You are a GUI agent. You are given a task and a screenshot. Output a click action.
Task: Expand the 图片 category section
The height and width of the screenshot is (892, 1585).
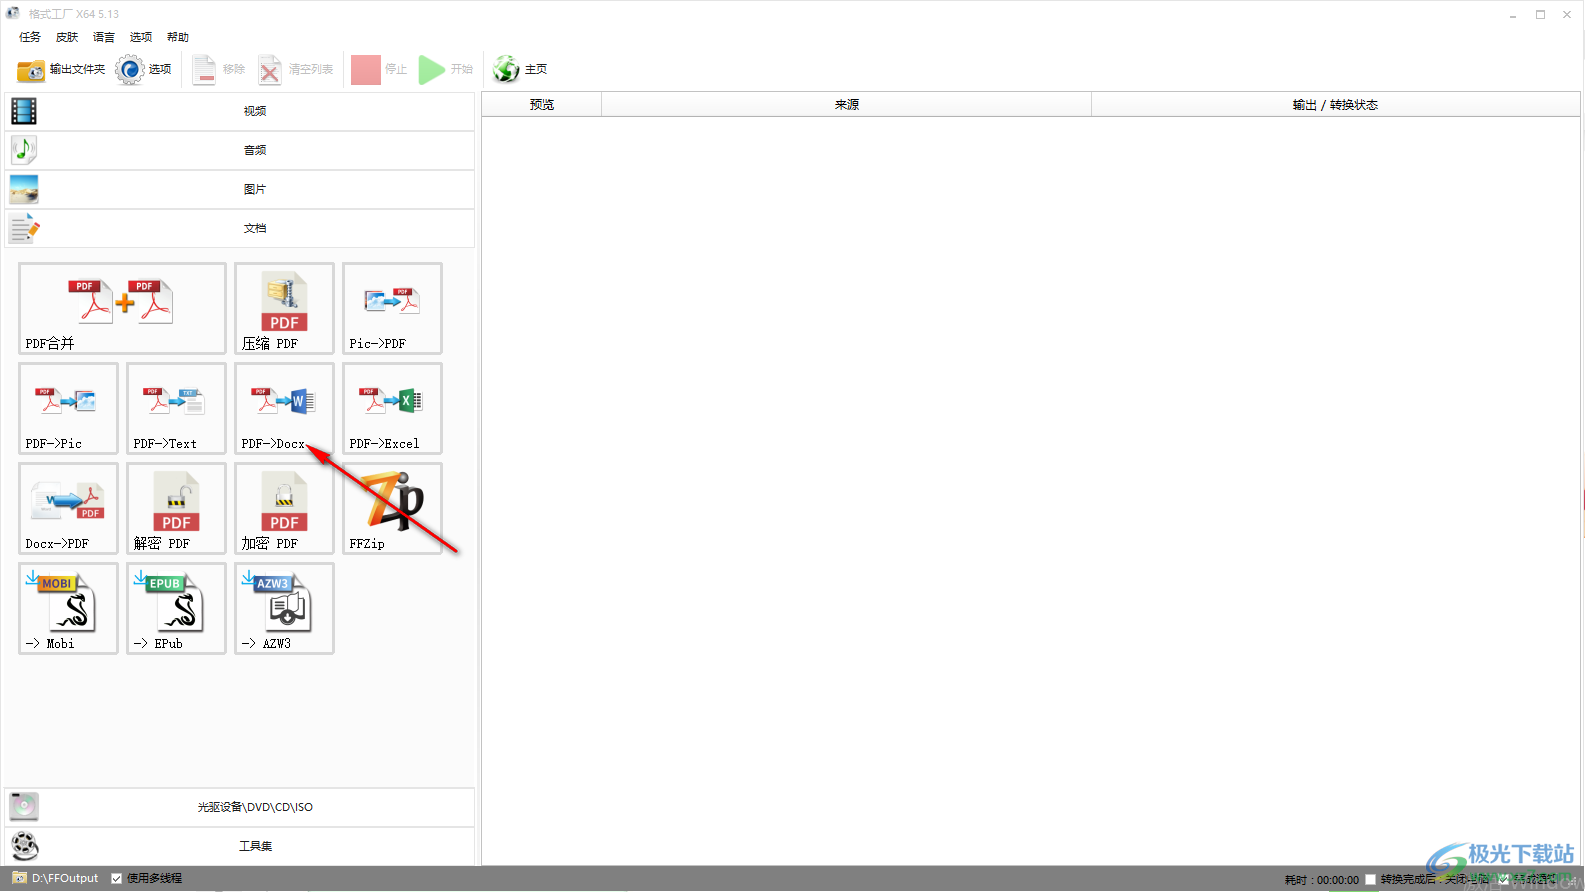240,189
